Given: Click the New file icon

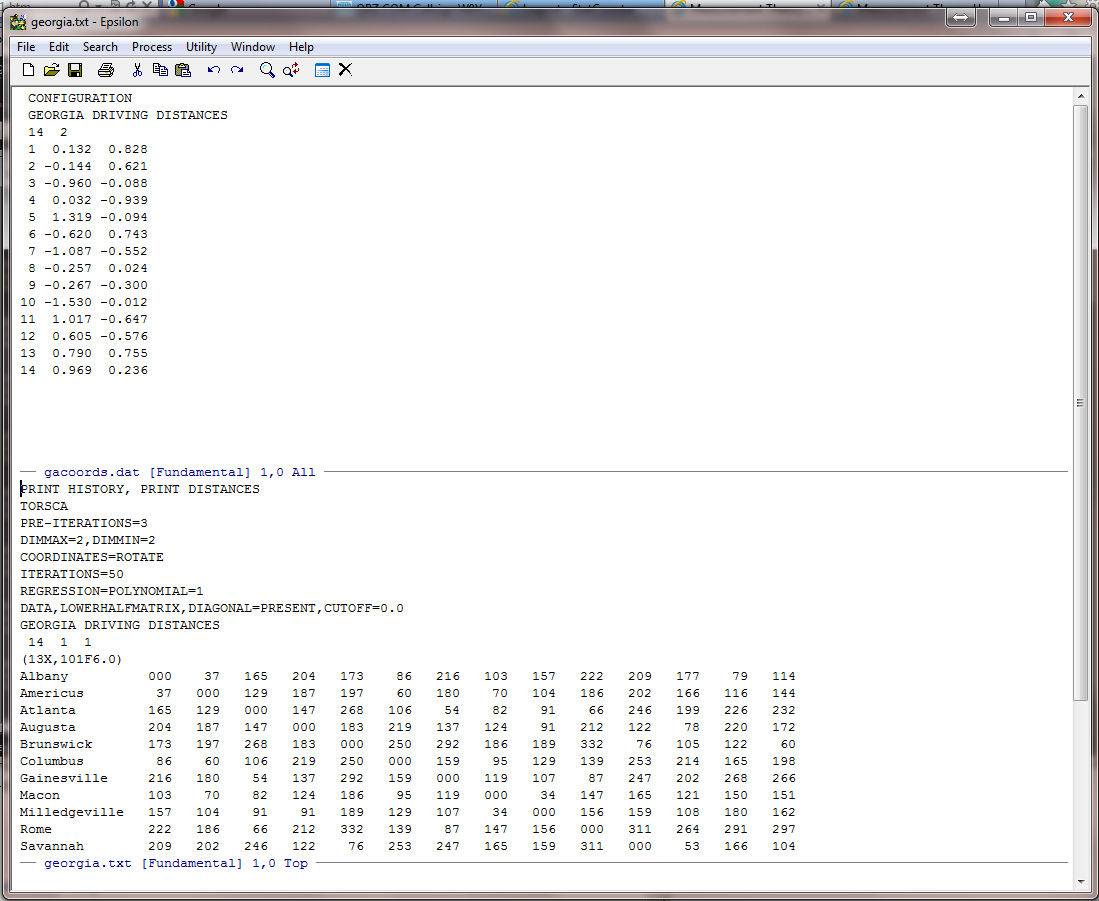Looking at the screenshot, I should pyautogui.click(x=28, y=70).
